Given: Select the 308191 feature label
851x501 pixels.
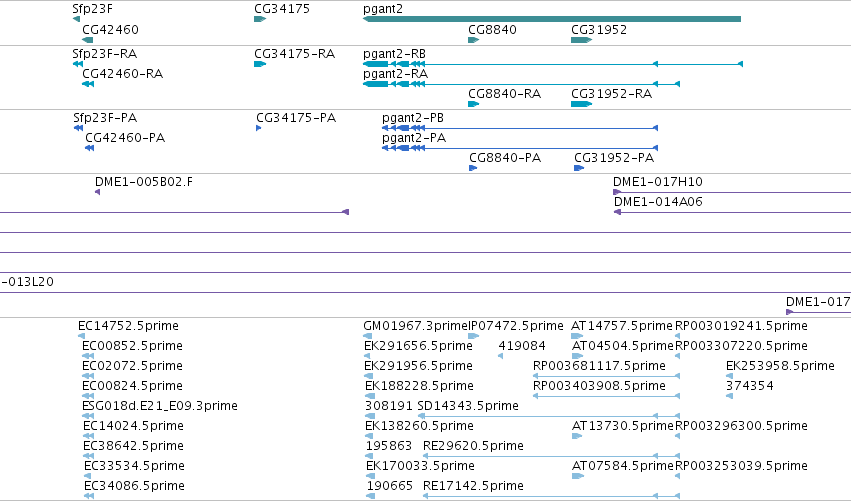Looking at the screenshot, I should tap(389, 406).
